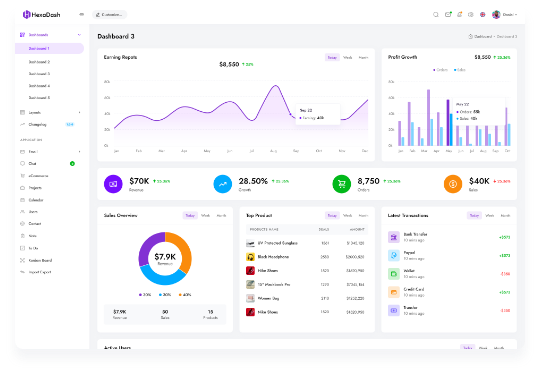Screen dimensions: 540x374
Task: Select Dashboard 1 in sidebar
Action: point(49,48)
